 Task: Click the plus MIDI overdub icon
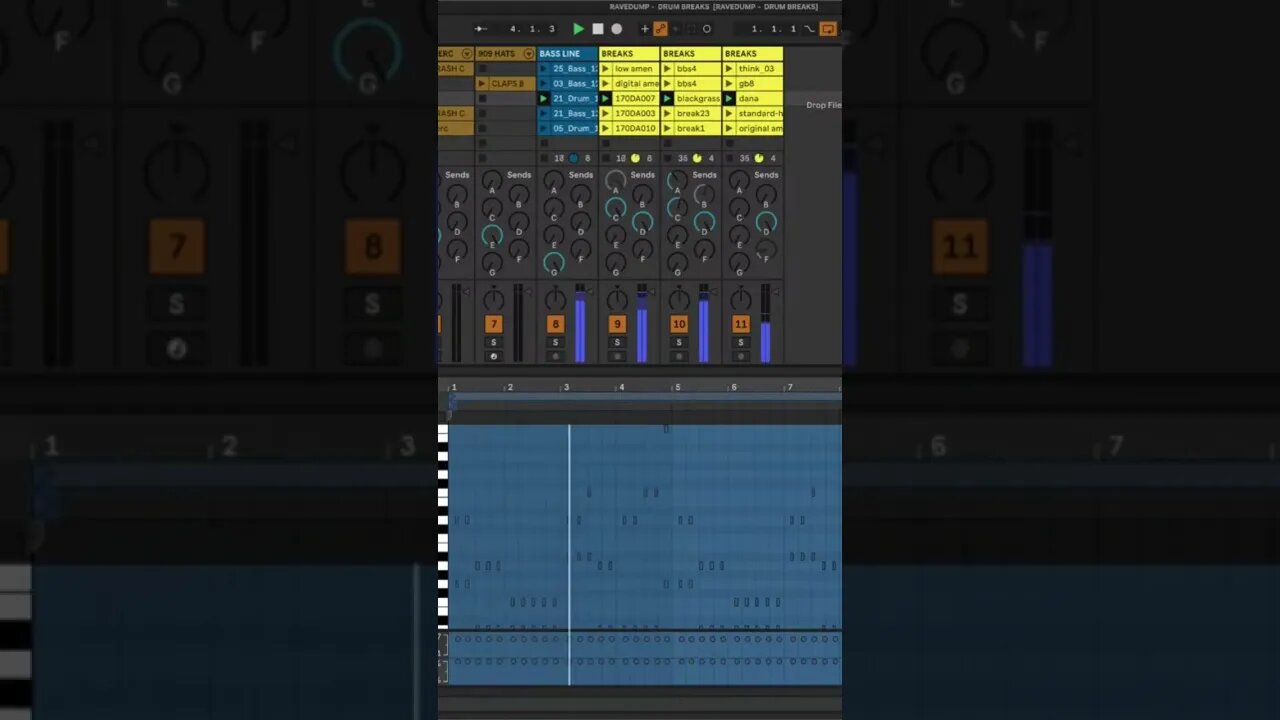tap(644, 29)
